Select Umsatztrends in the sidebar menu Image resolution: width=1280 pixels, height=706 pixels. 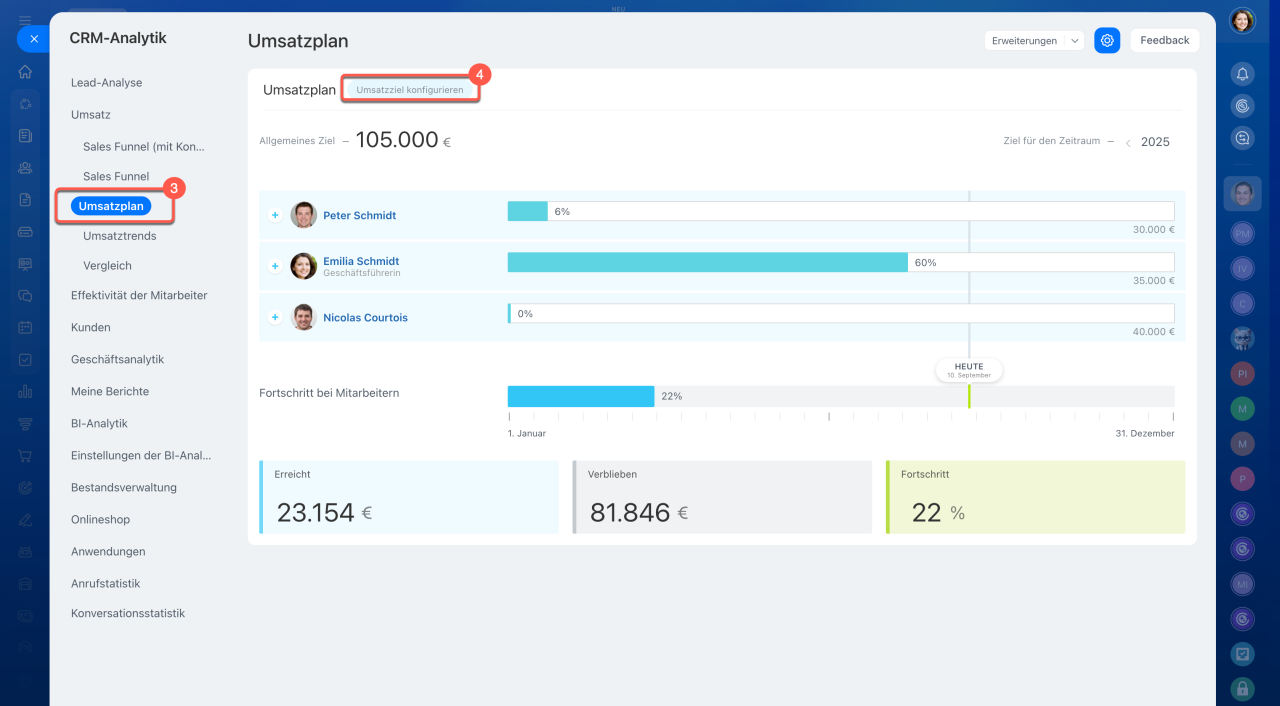point(120,236)
